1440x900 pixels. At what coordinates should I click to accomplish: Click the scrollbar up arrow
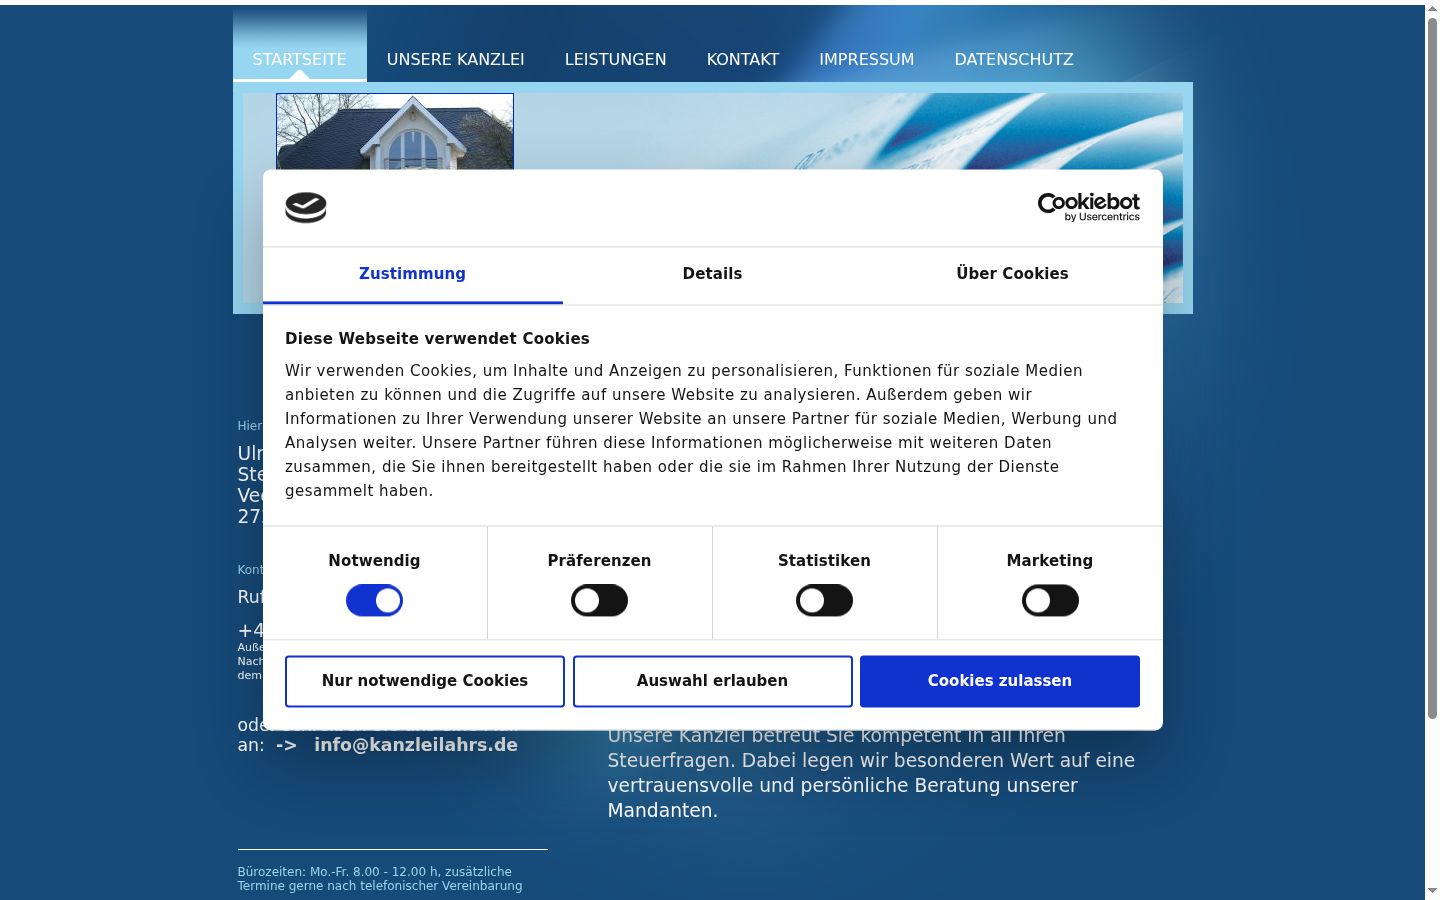tap(1432, 8)
